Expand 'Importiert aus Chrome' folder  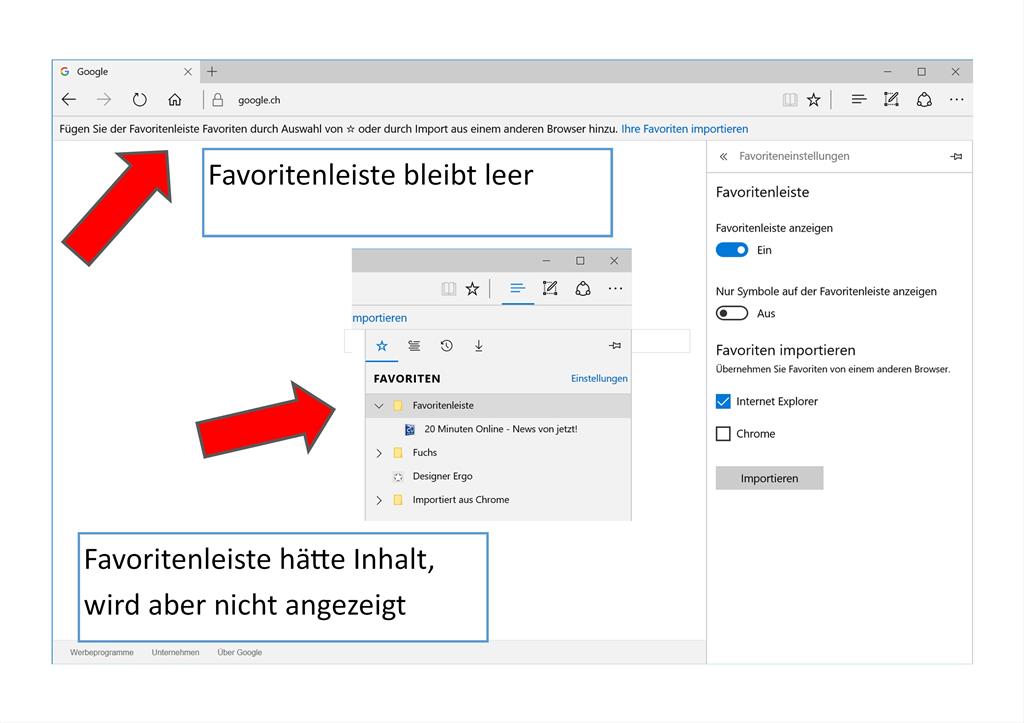click(x=379, y=500)
